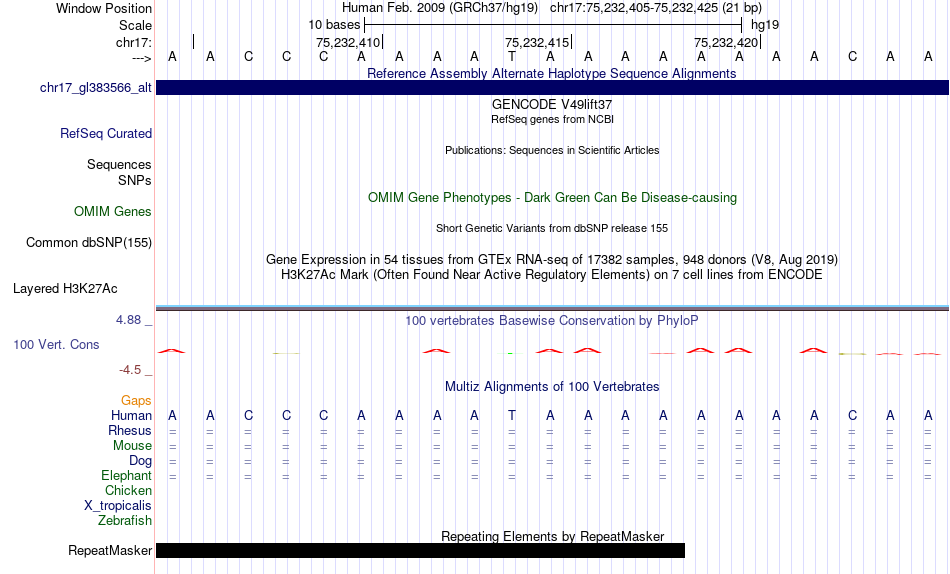Viewport: 950px width, 574px height.
Task: Click the OMIM Genes track label
Action: [x=113, y=212]
